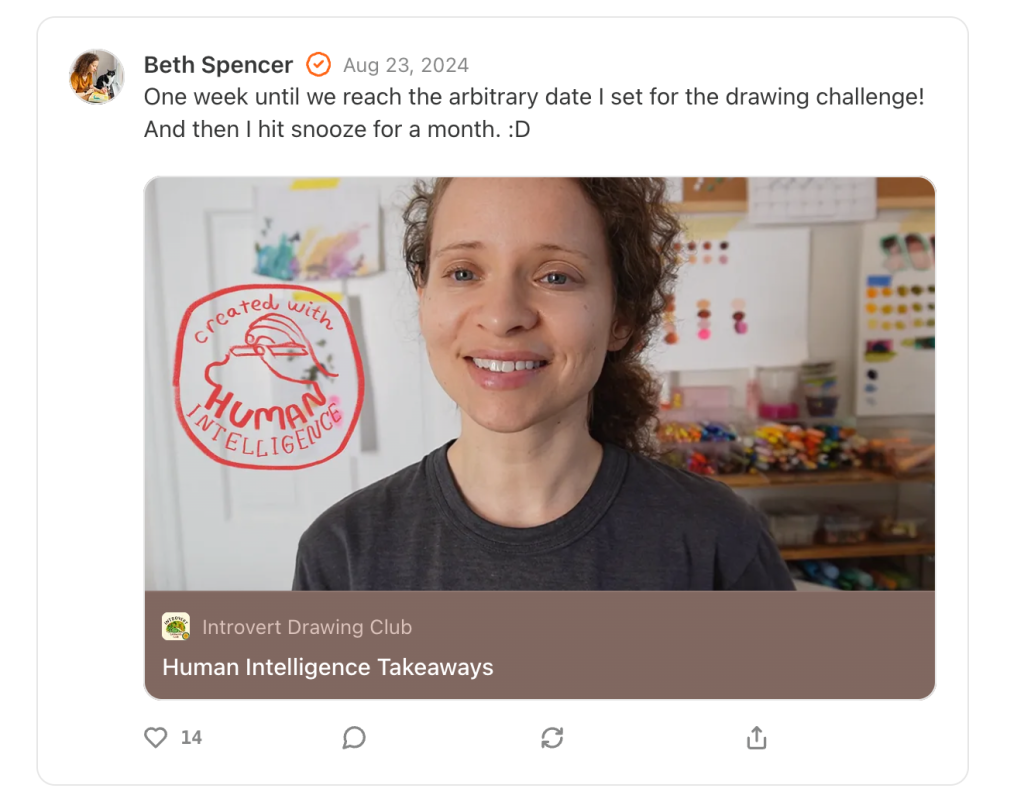1024x802 pixels.
Task: Click the orange verified badge
Action: [317, 65]
